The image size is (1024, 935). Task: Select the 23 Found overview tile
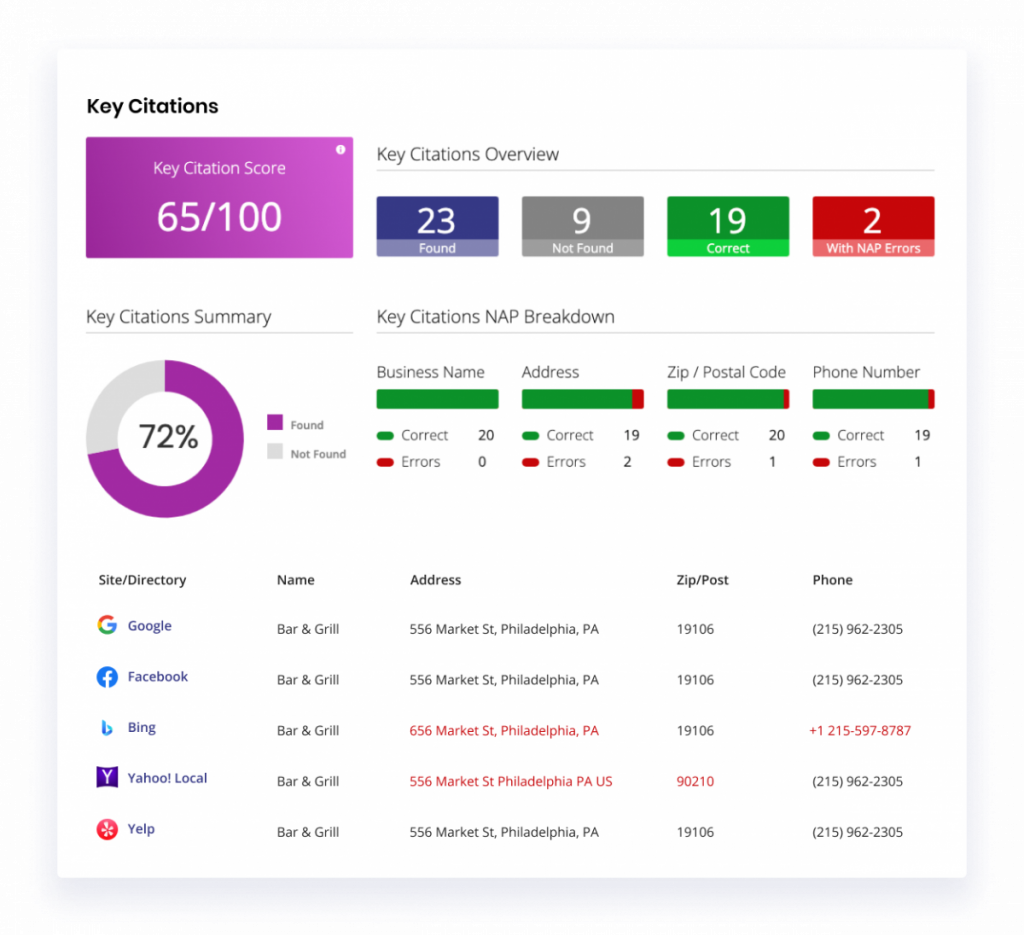pos(438,227)
